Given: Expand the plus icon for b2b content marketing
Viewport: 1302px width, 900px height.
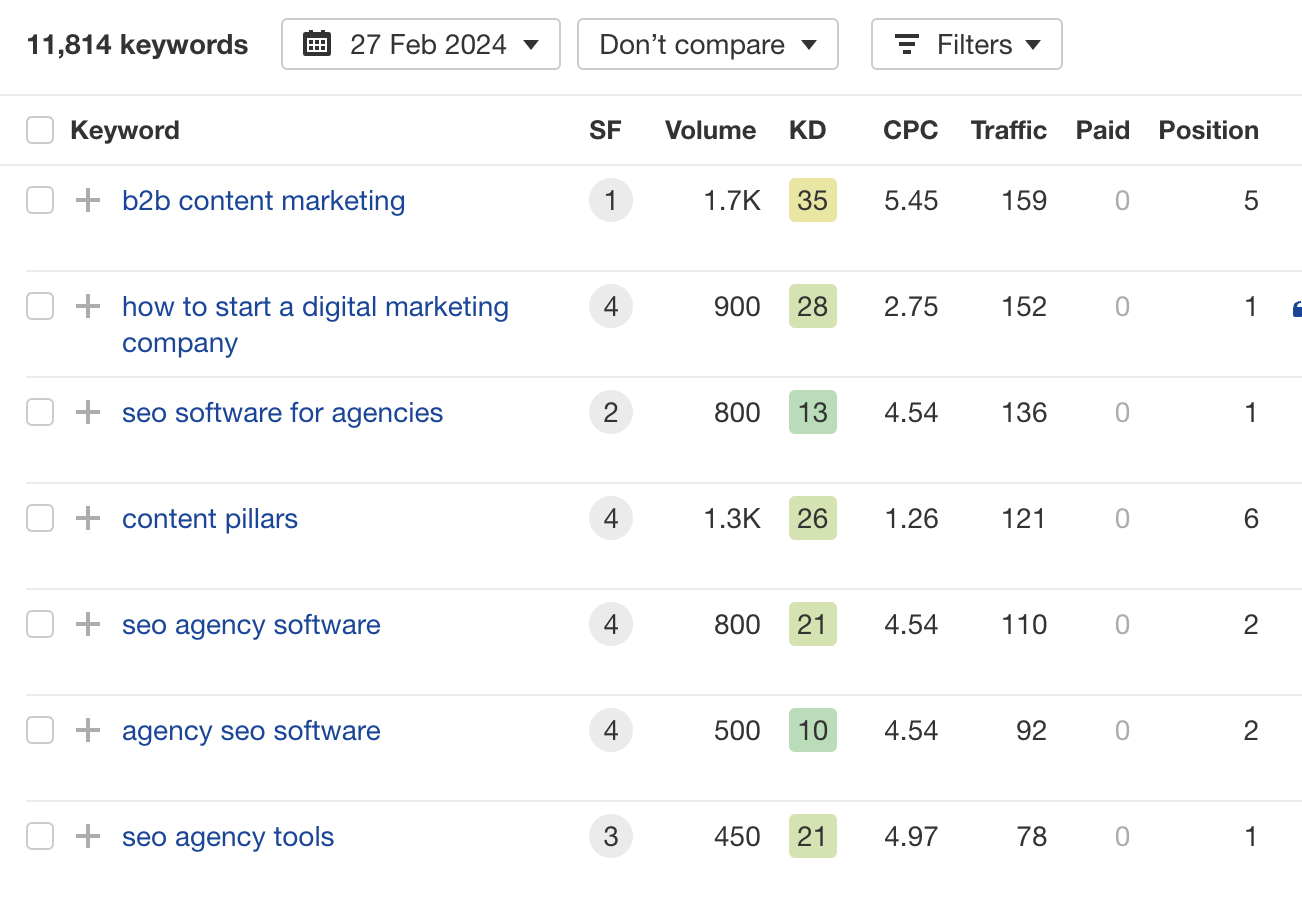Looking at the screenshot, I should point(88,201).
